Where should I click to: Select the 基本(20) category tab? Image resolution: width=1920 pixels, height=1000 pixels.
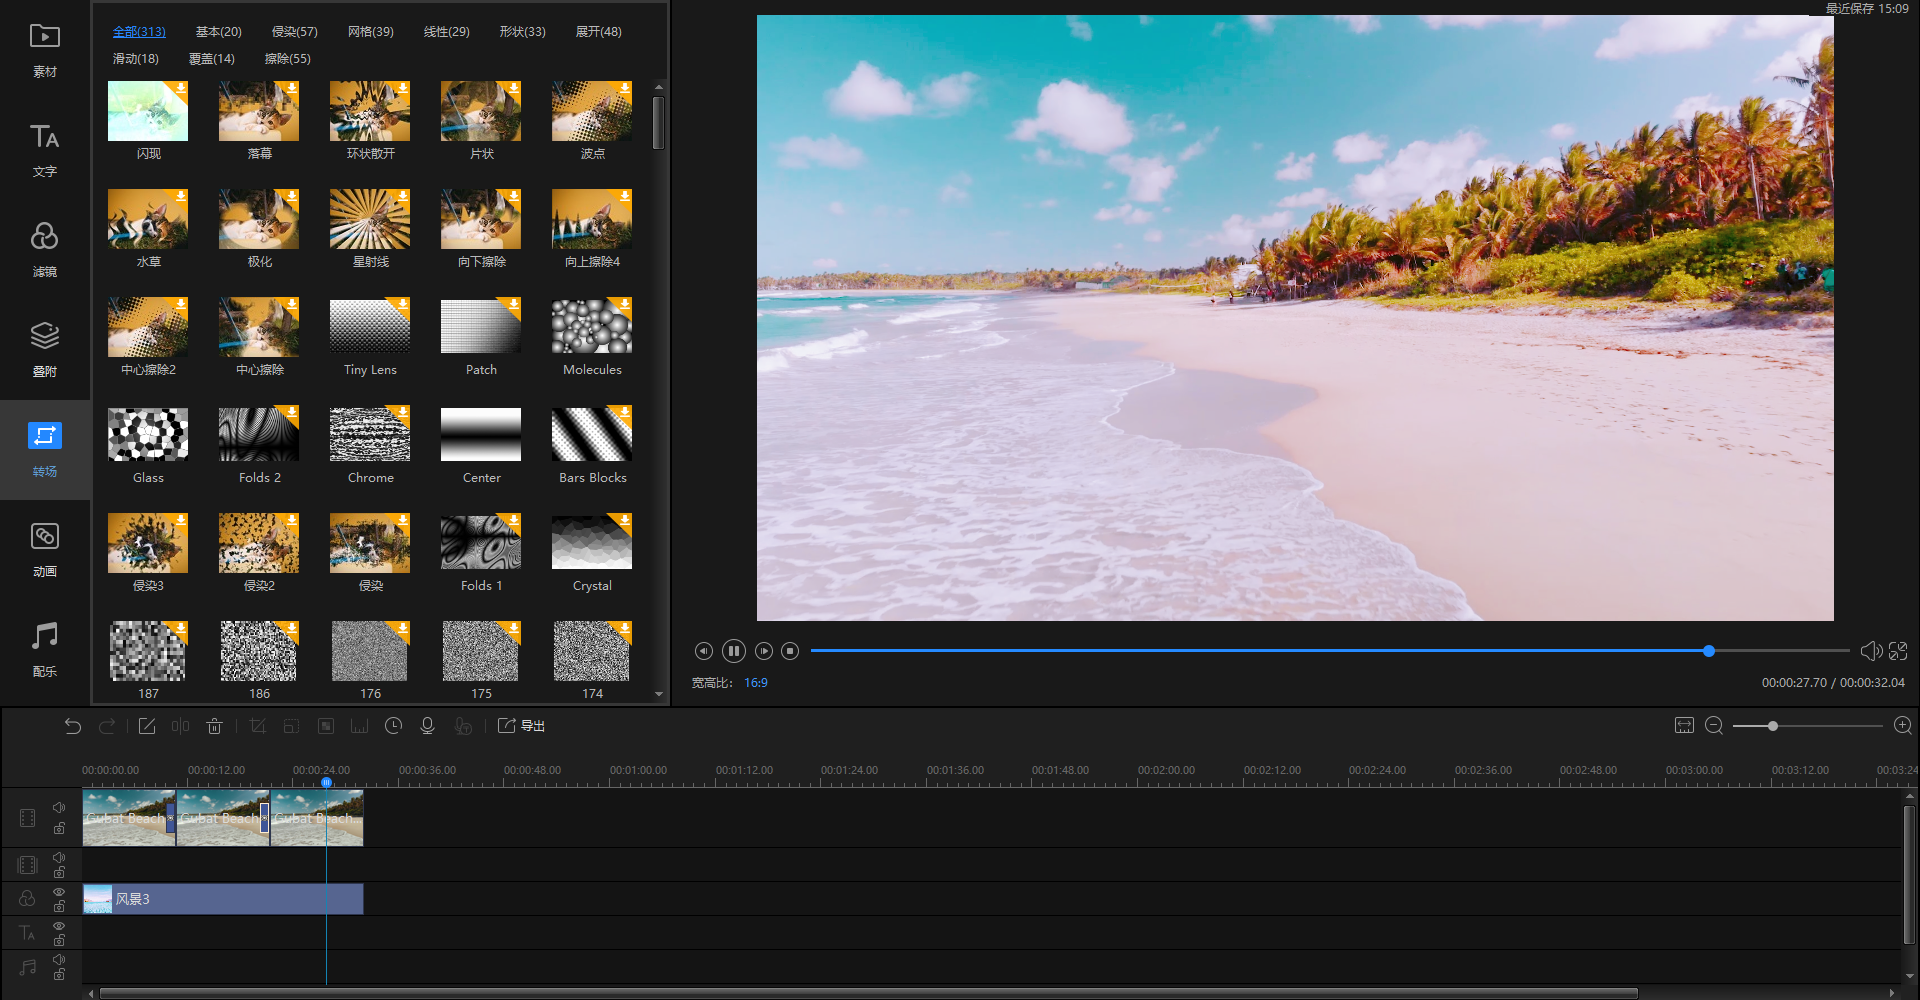click(218, 32)
